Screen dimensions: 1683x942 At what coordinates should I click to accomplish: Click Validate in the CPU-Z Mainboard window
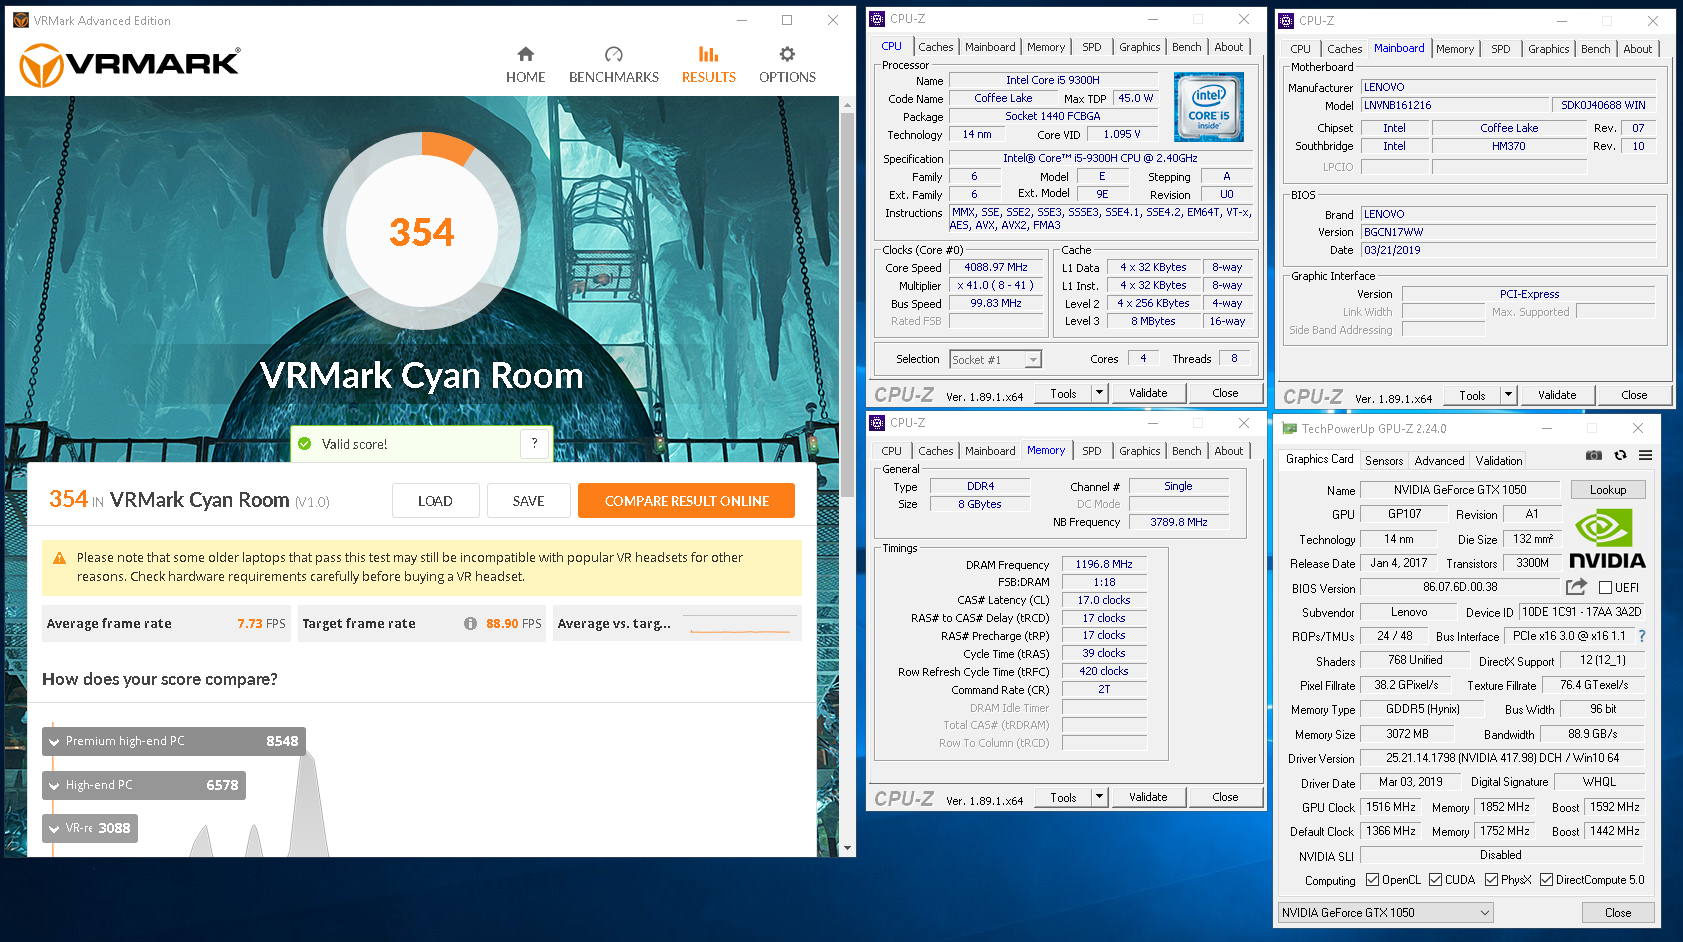point(1557,395)
